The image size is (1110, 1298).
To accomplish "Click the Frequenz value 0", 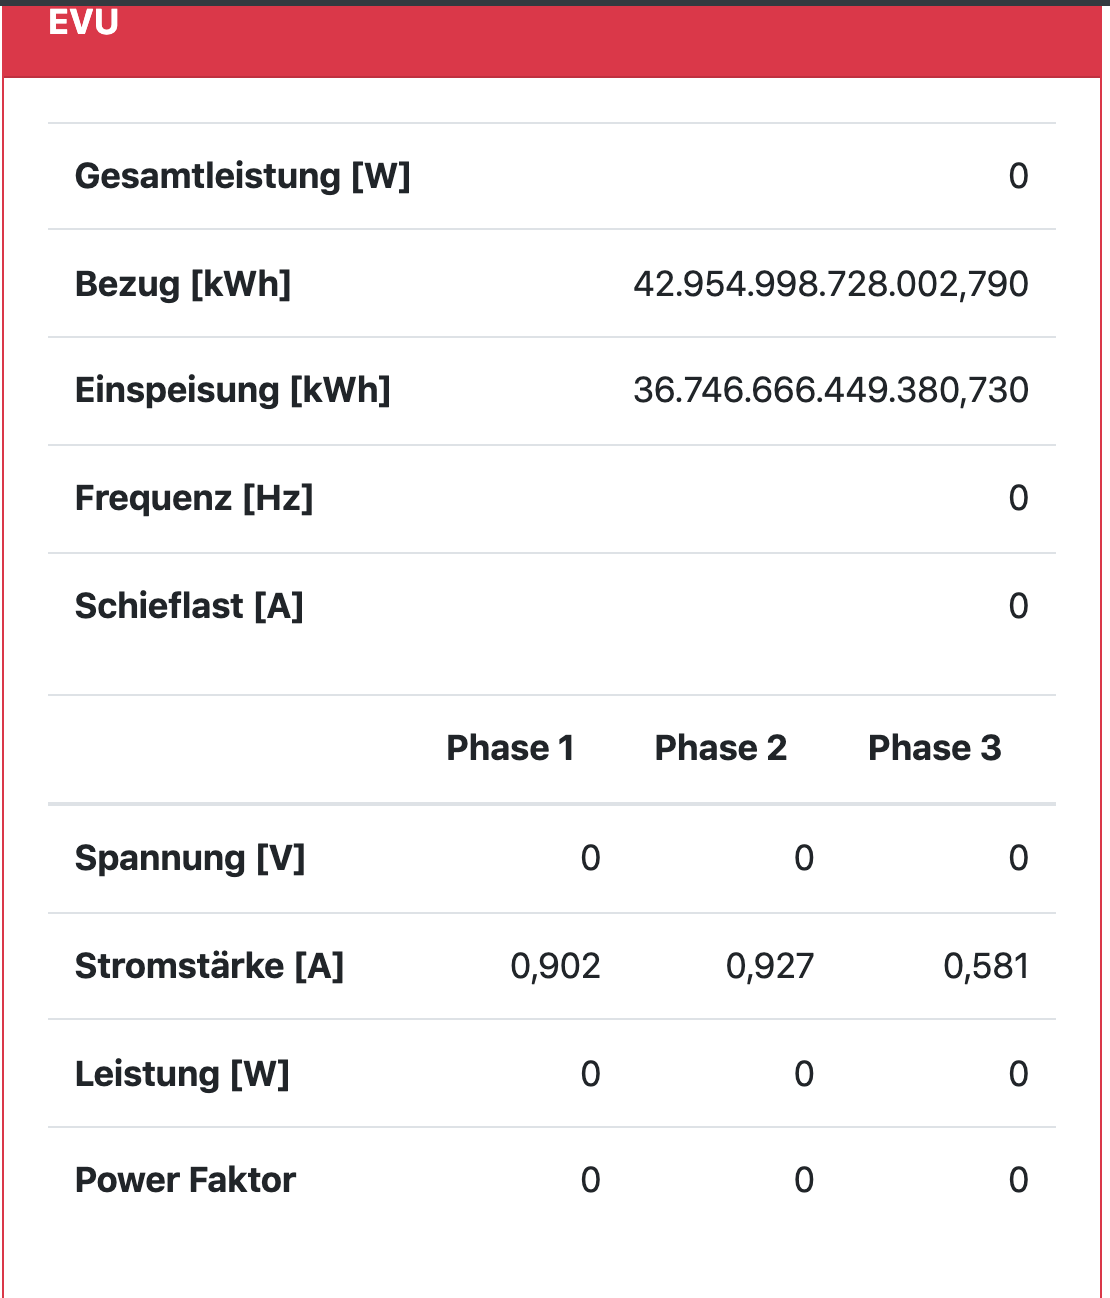I will (x=1018, y=498).
